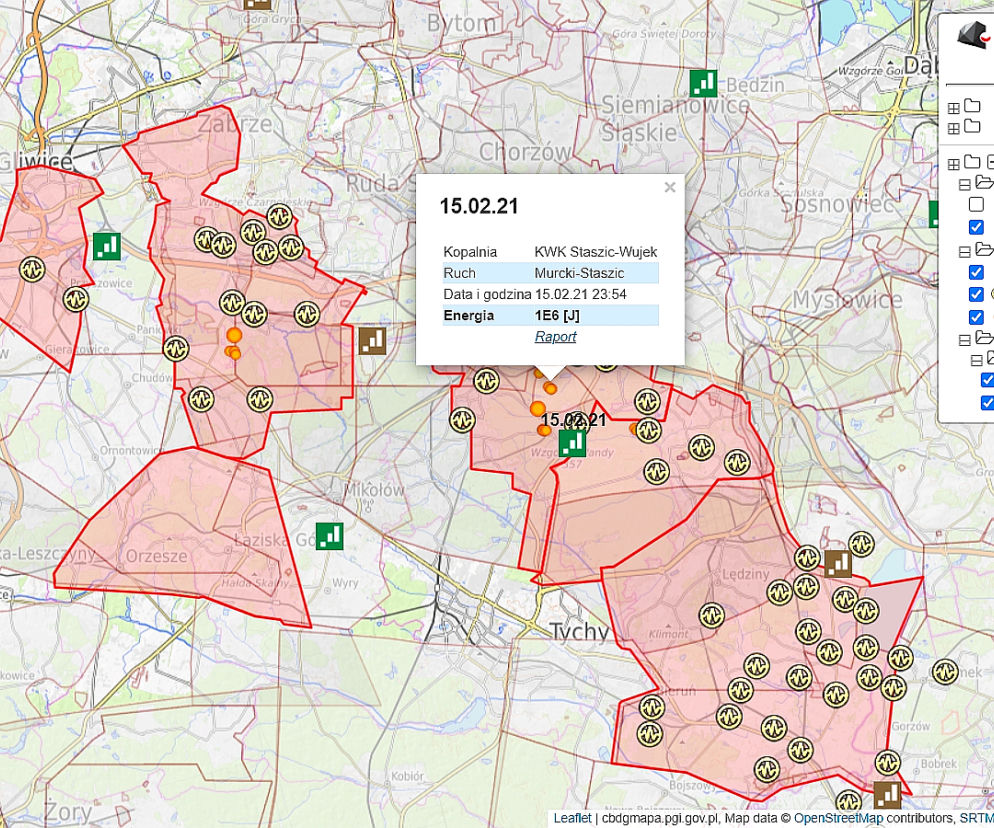
Task: Click lower seismic marker of Bieruń pair
Action: 649,734
